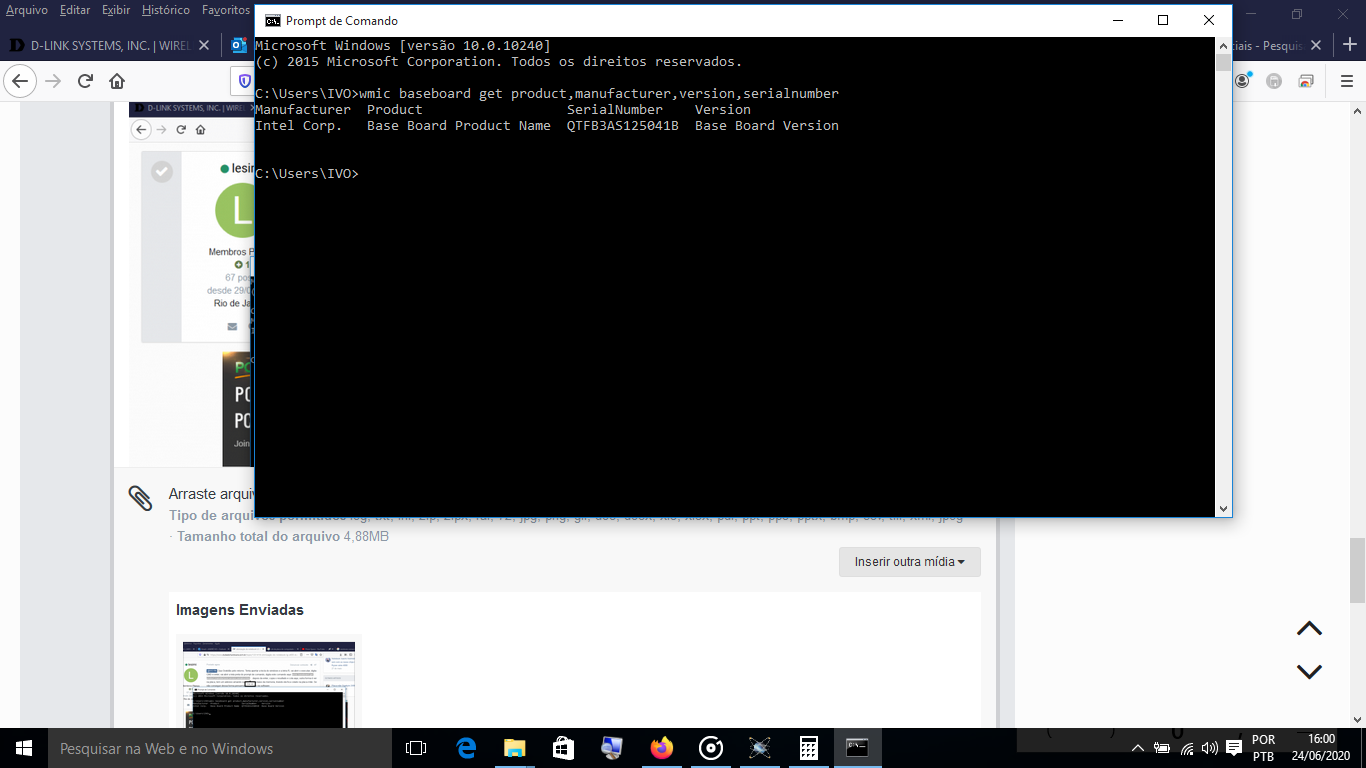
Task: Open File Explorer from taskbar
Action: [514, 748]
